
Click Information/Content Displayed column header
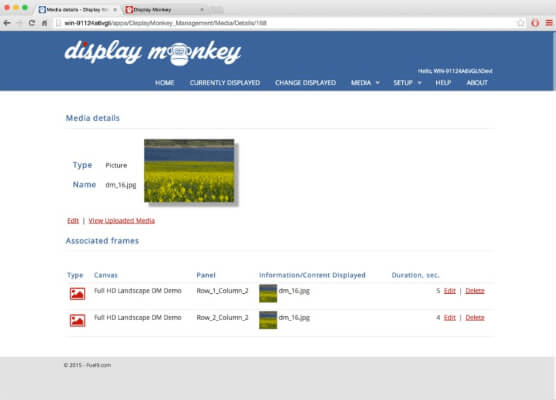(312, 275)
